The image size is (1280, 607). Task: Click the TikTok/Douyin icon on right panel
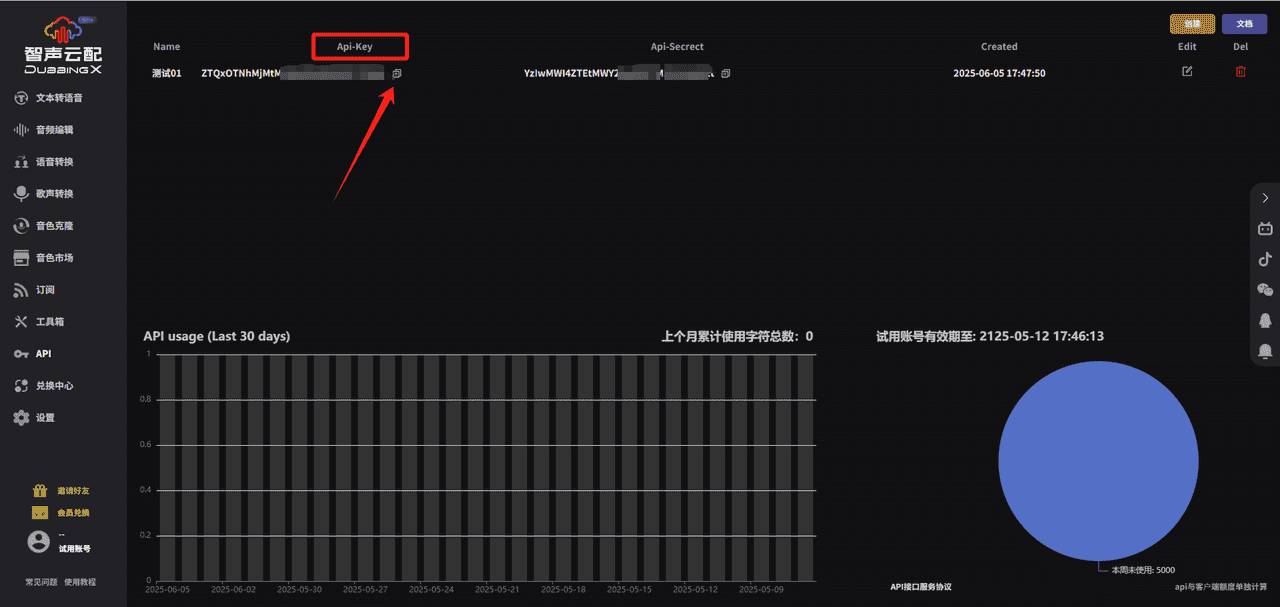(1265, 259)
